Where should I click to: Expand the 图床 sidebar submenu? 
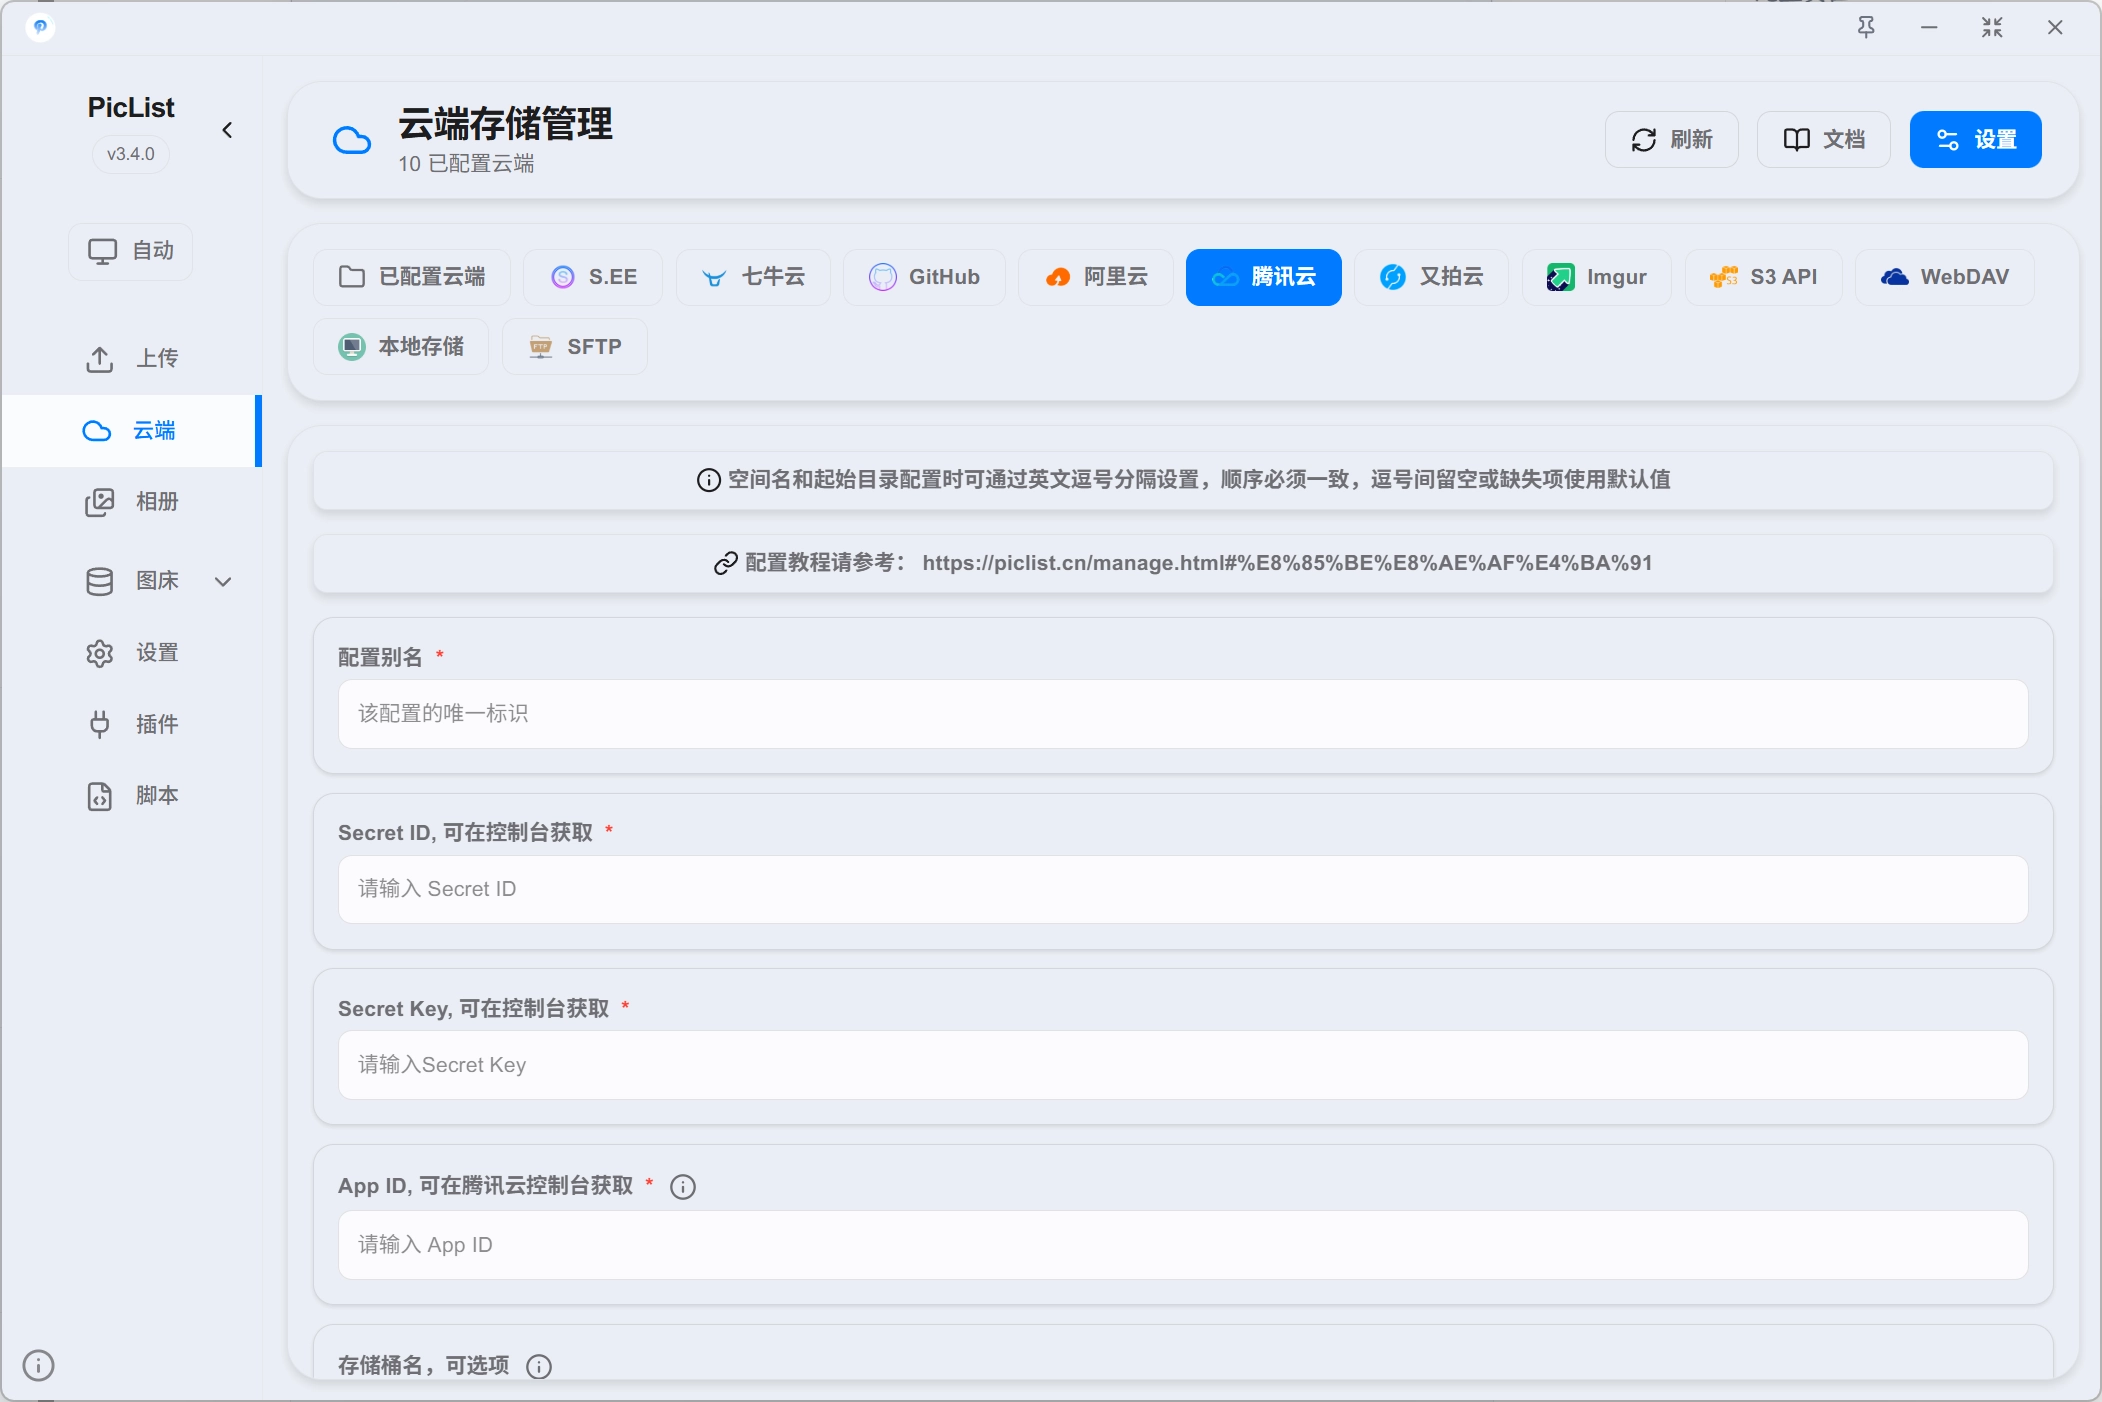223,581
